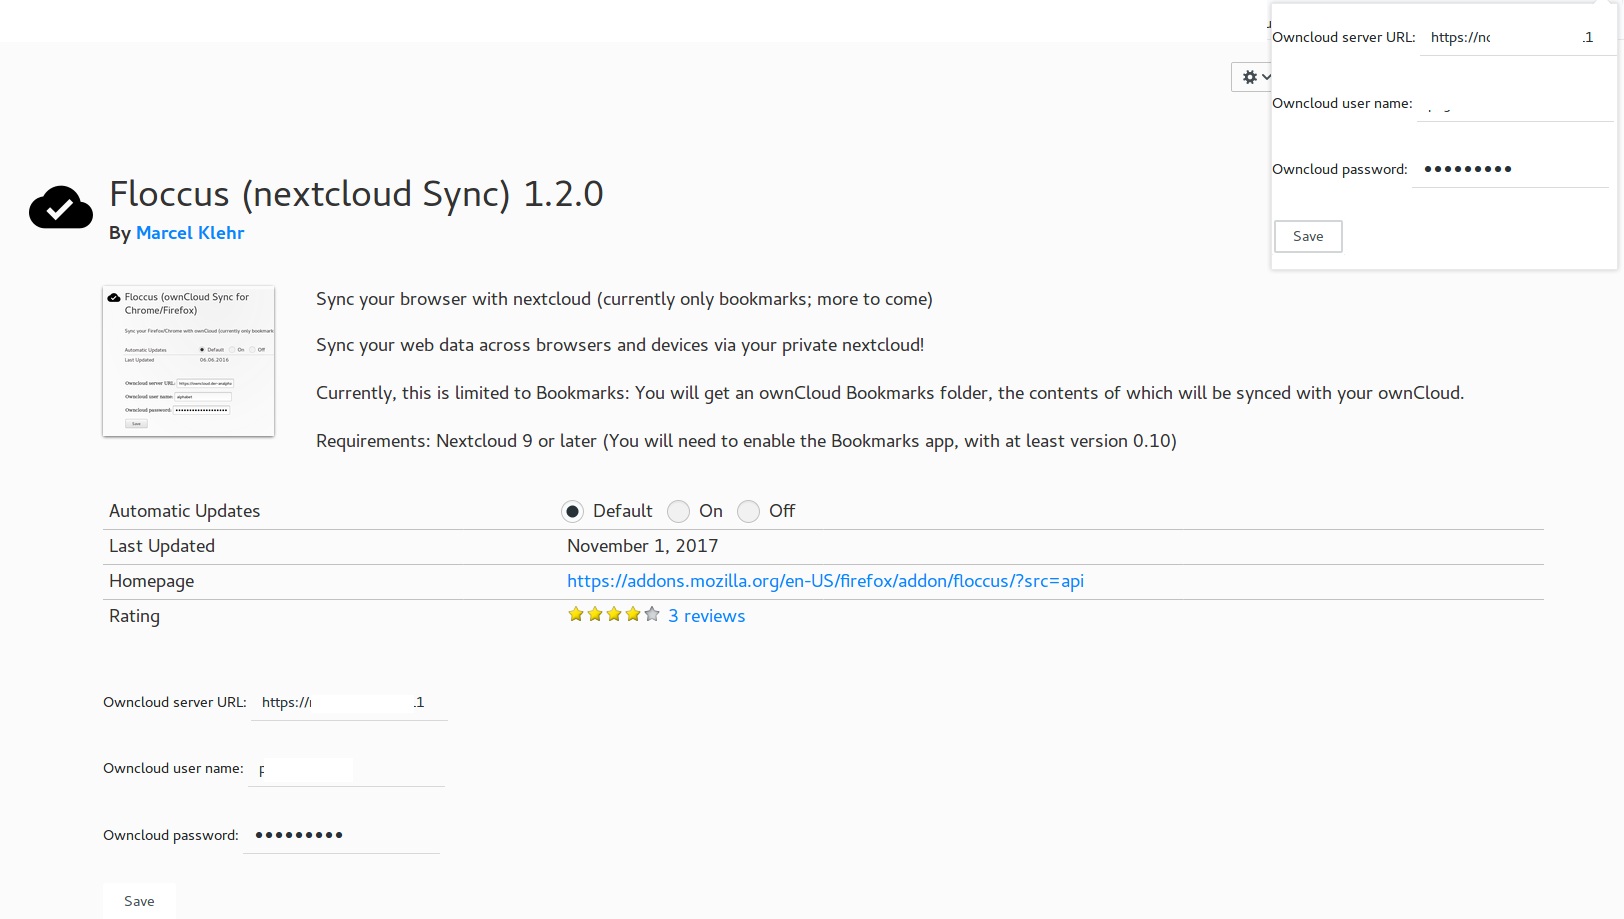
Task: Focus user name field in popup panel
Action: point(1513,104)
